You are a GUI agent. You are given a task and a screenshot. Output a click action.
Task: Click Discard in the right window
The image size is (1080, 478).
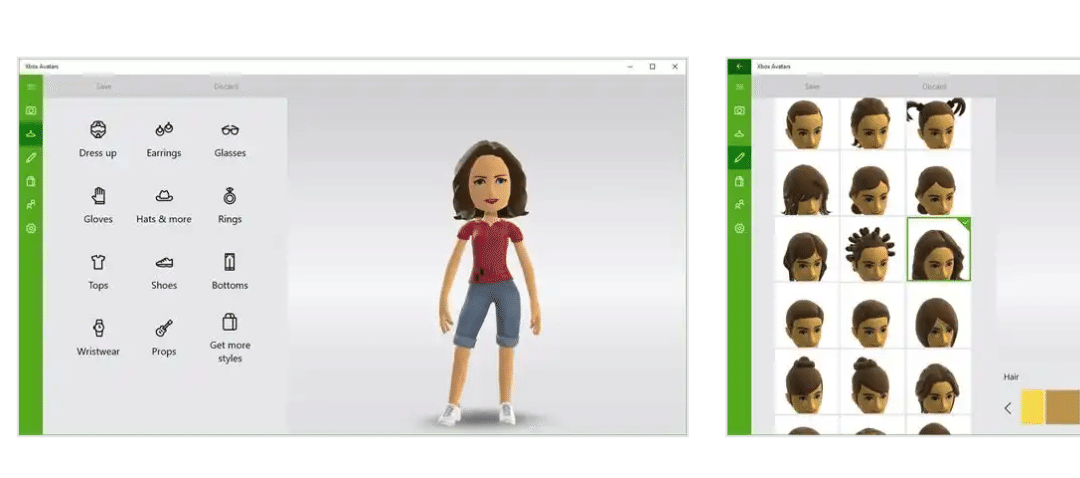click(935, 87)
